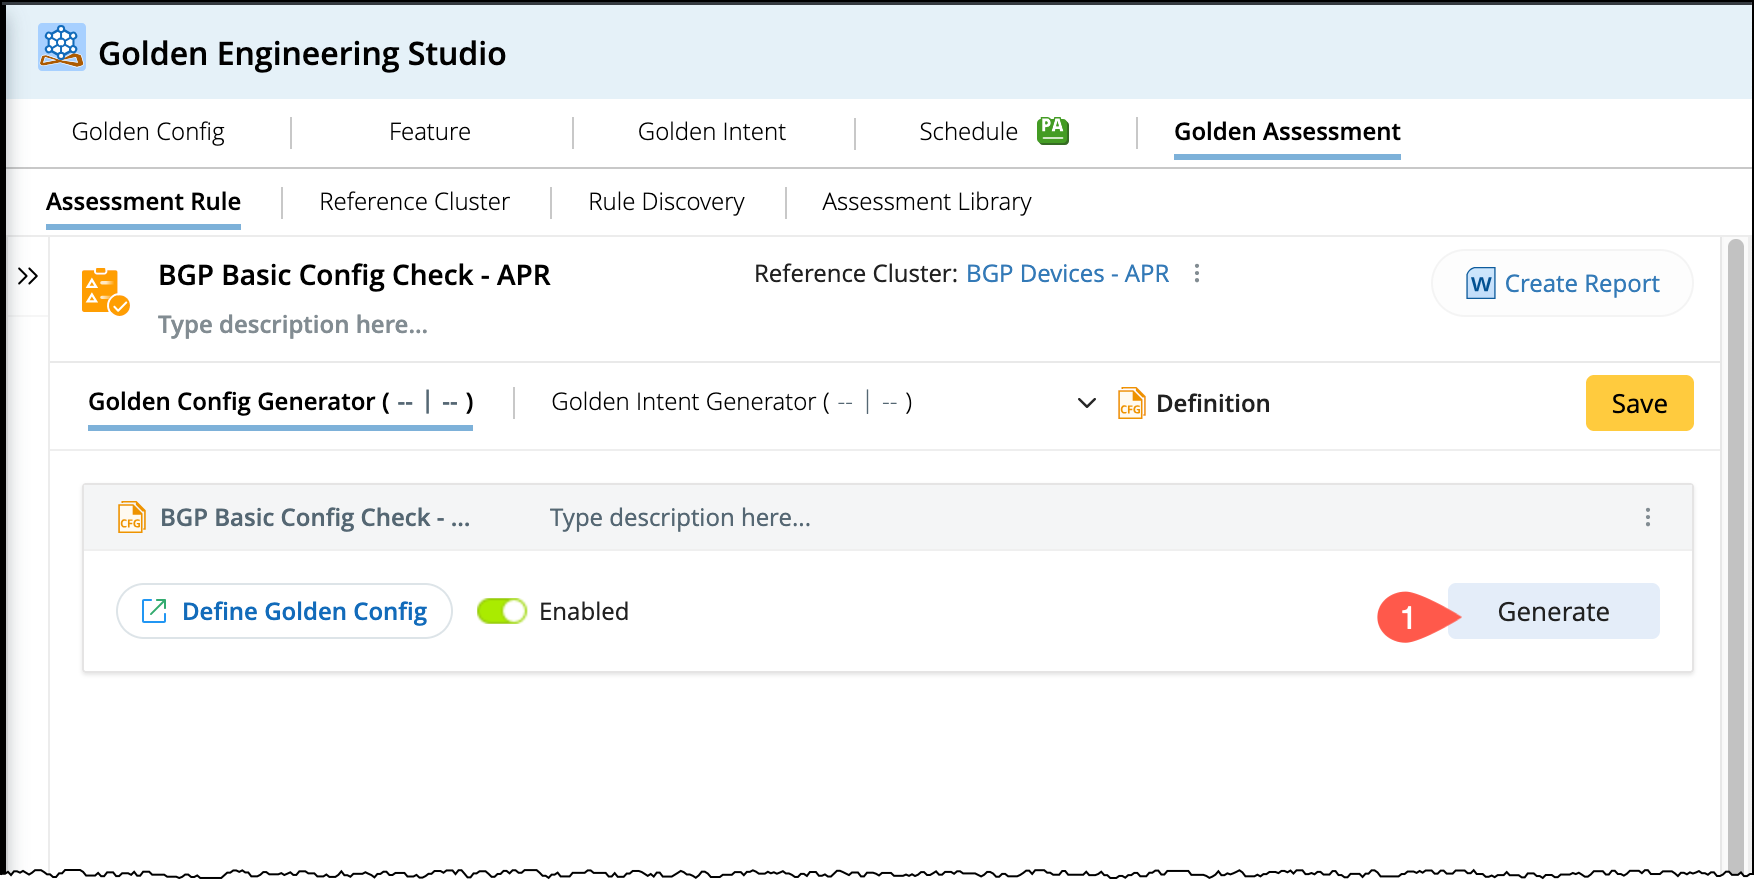
Task: Open the three-dot menu beside Reference Cluster
Action: coord(1196,273)
